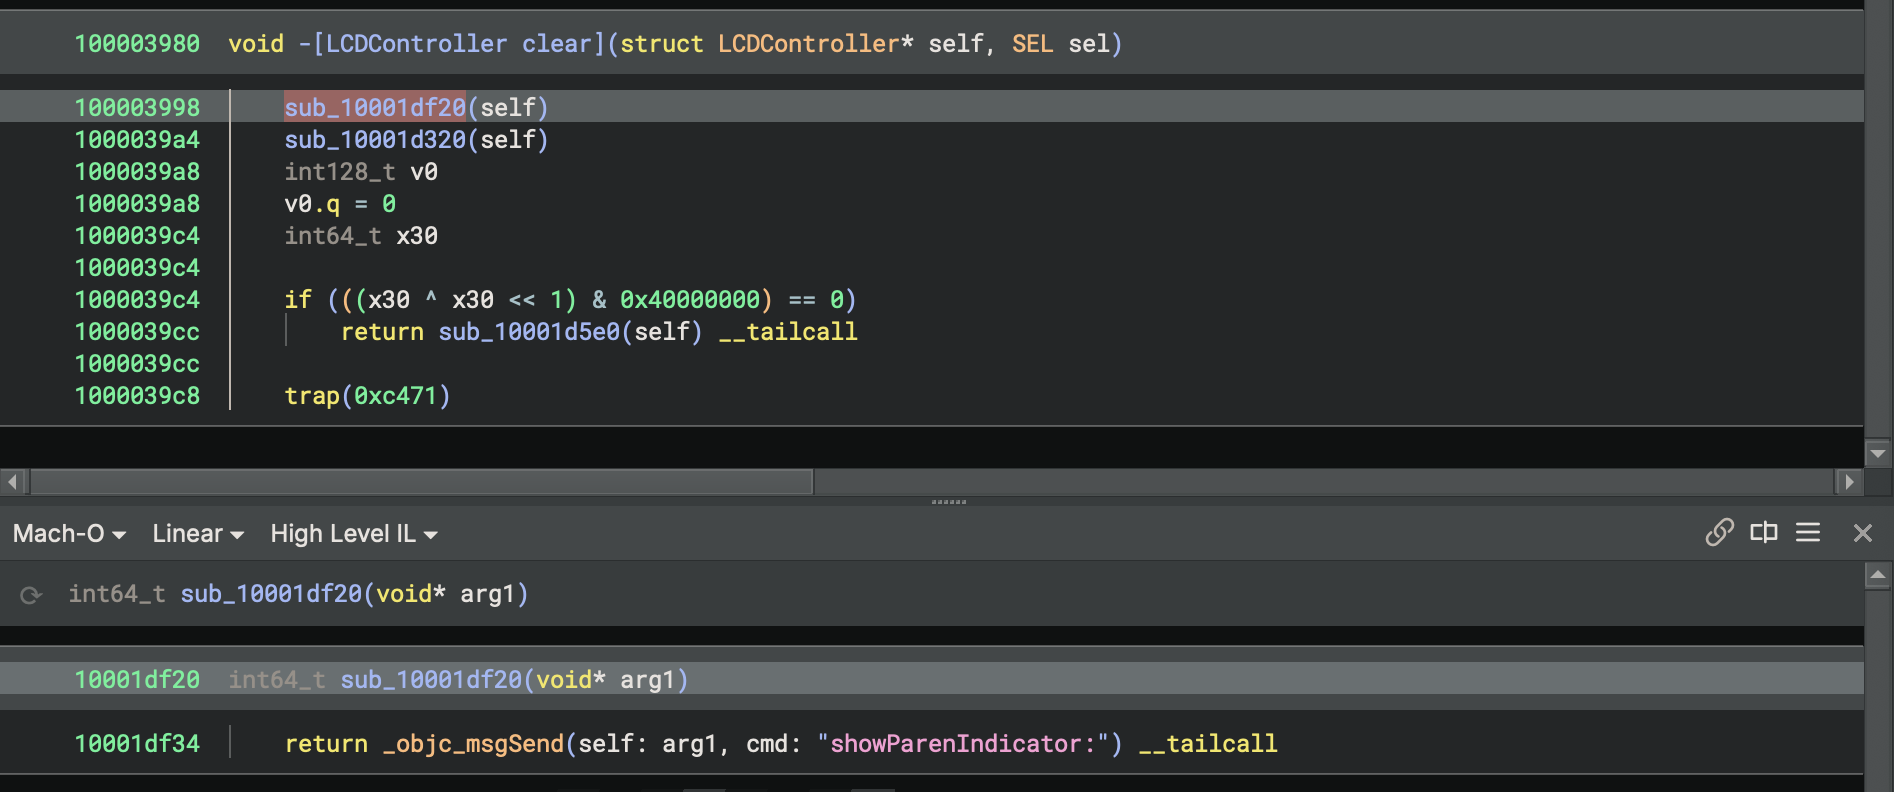Screen dimensions: 1894x792
Task: Click the _objc_msgSend symbol
Action: (473, 744)
